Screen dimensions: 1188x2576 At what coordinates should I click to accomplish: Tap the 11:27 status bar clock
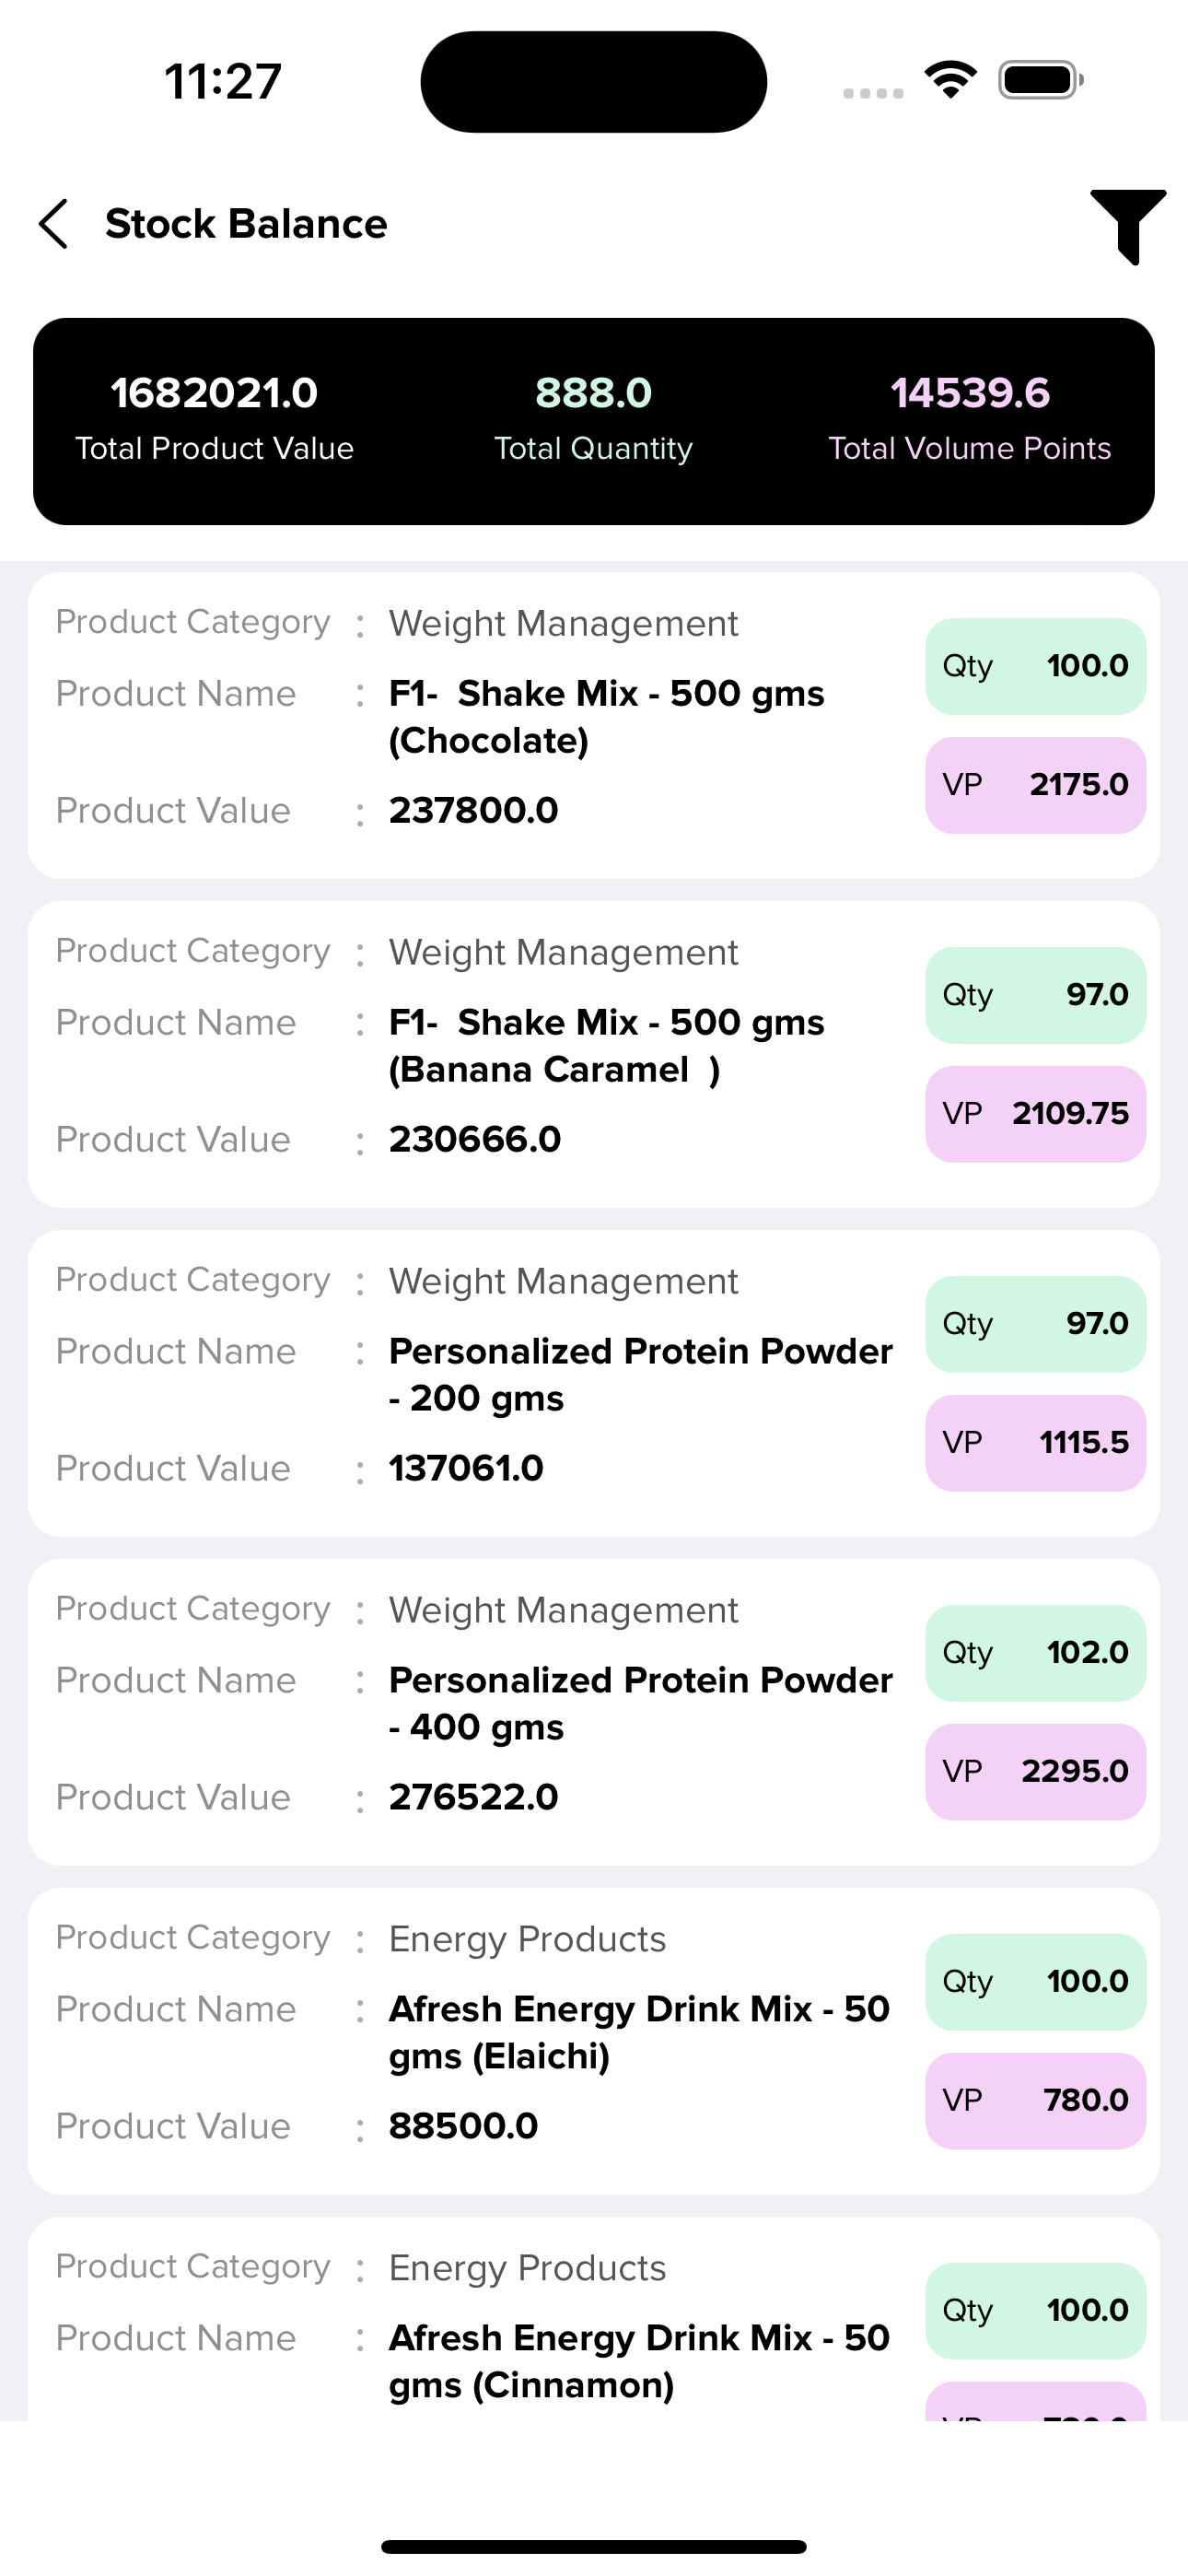coord(223,81)
